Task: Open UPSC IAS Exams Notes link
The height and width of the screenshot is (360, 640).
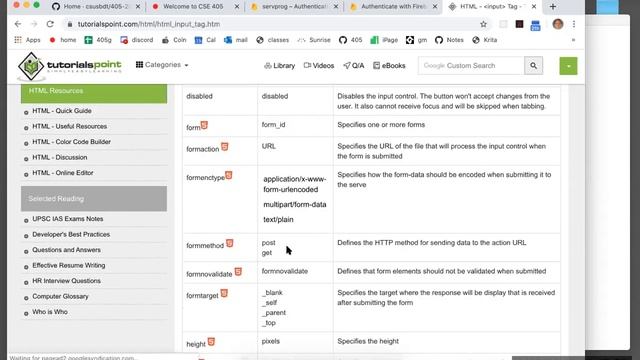Action: point(68,219)
